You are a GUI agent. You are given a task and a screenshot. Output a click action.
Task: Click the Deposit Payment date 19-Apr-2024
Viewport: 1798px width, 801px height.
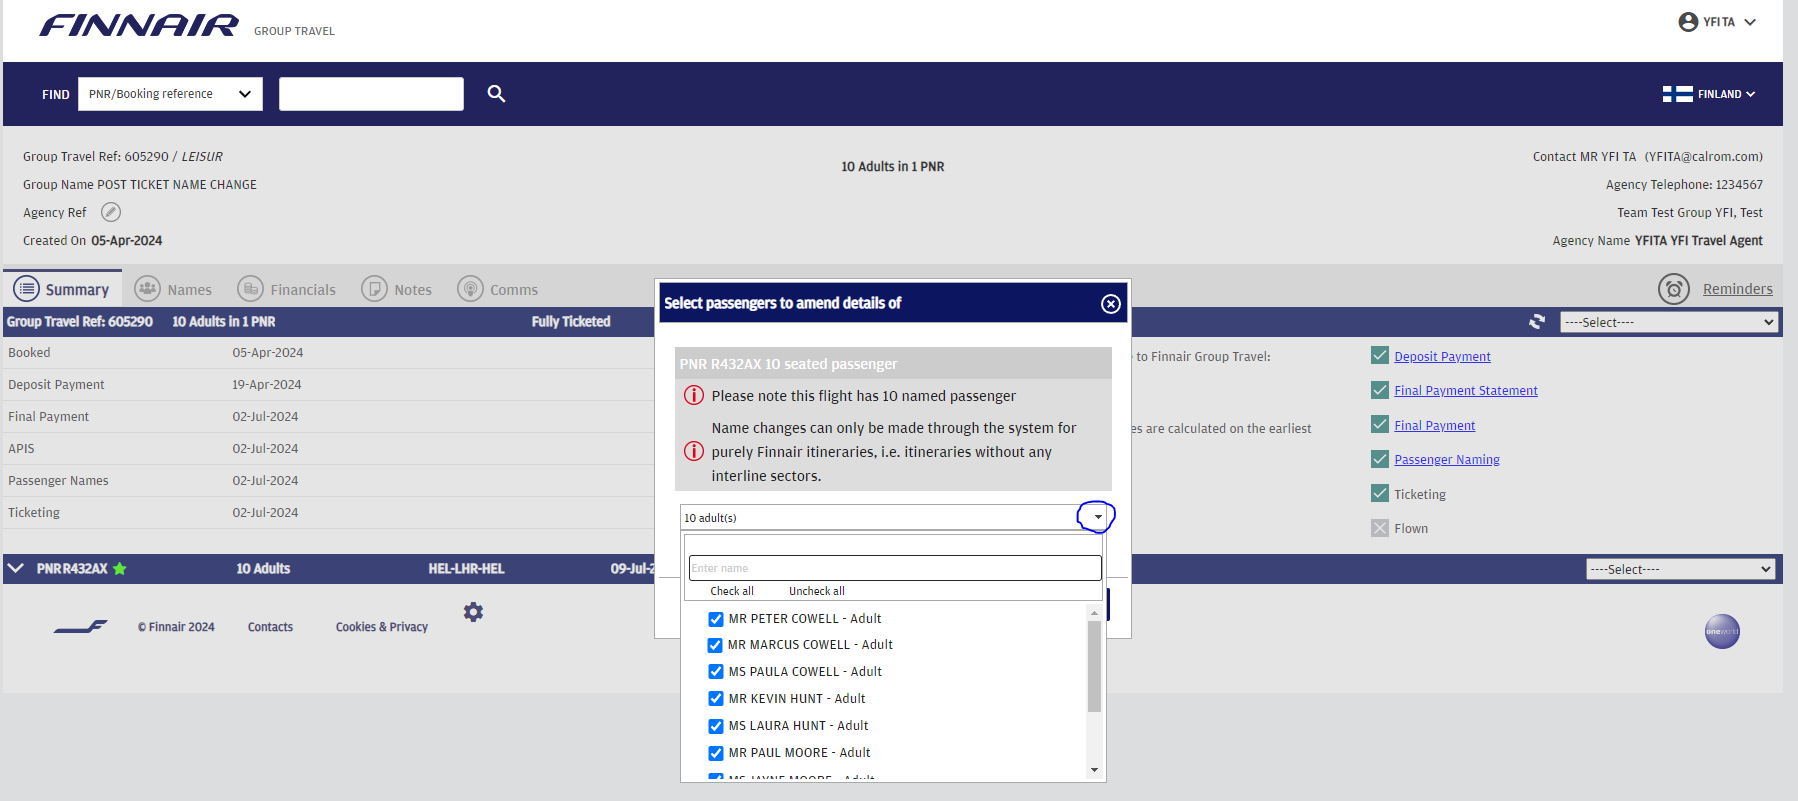[267, 385]
